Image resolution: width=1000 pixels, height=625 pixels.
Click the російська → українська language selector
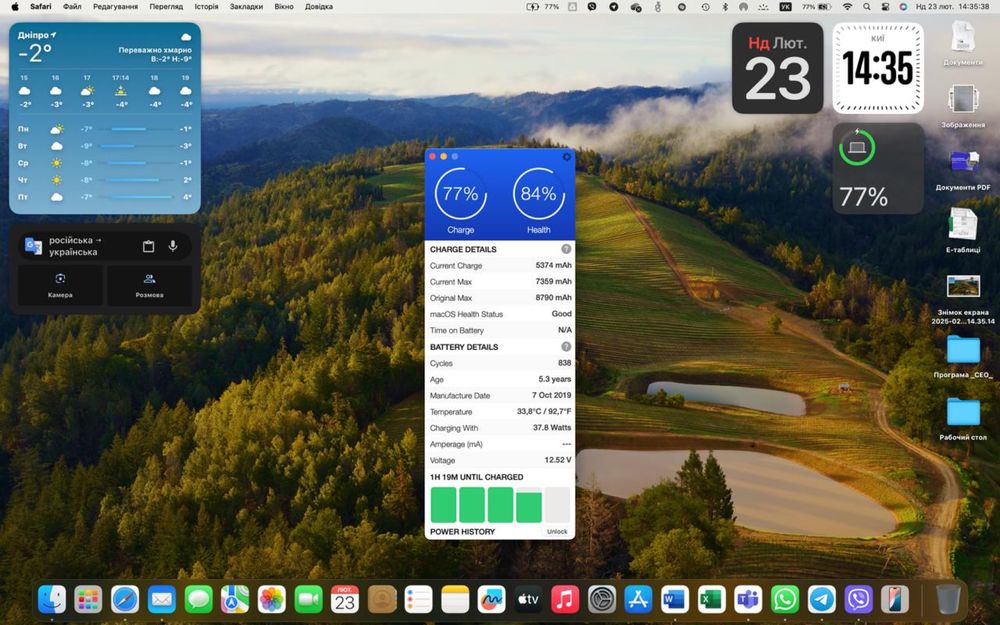point(74,246)
